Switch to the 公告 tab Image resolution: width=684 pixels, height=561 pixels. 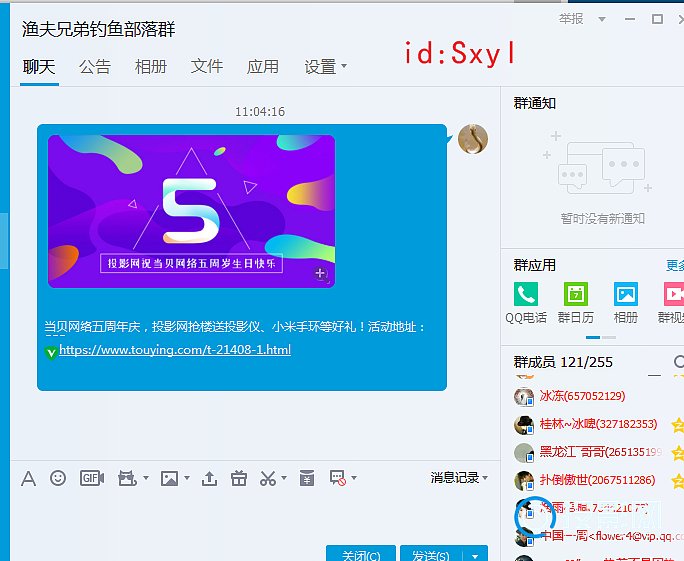point(95,67)
